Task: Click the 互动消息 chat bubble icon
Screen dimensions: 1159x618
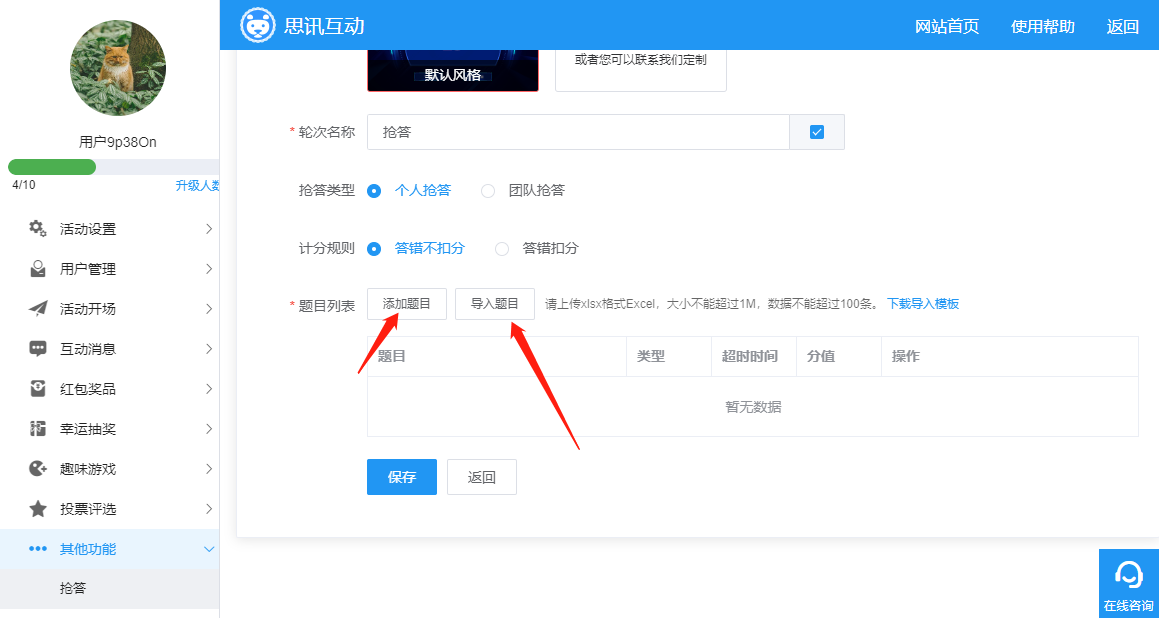Action: tap(38, 349)
